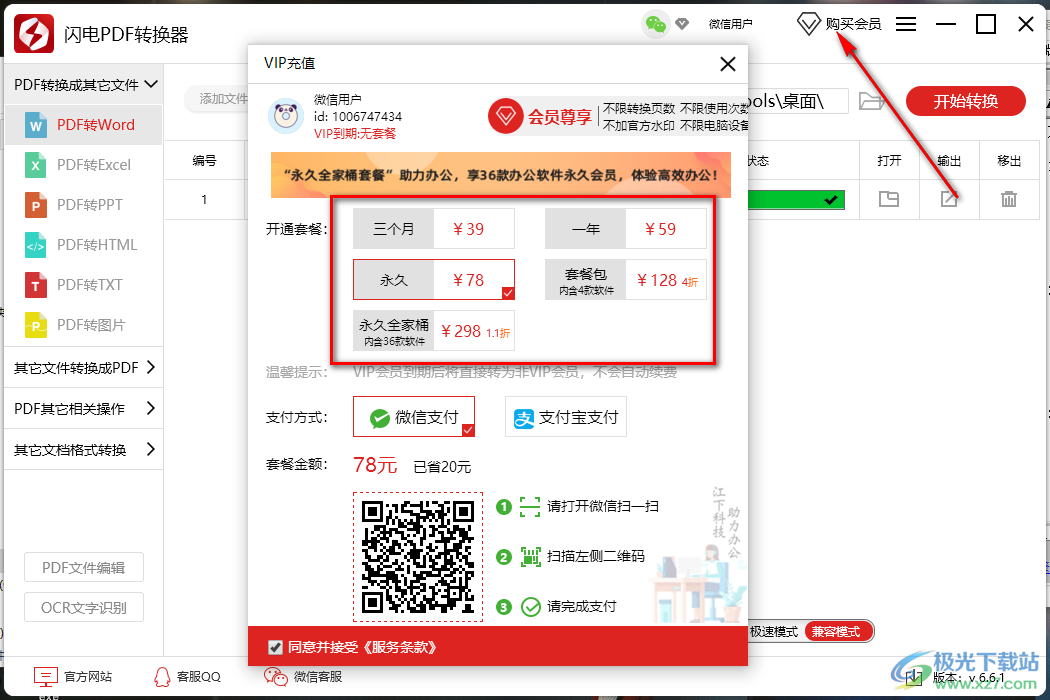Expand 其它文档格式转换 section

[x=84, y=449]
